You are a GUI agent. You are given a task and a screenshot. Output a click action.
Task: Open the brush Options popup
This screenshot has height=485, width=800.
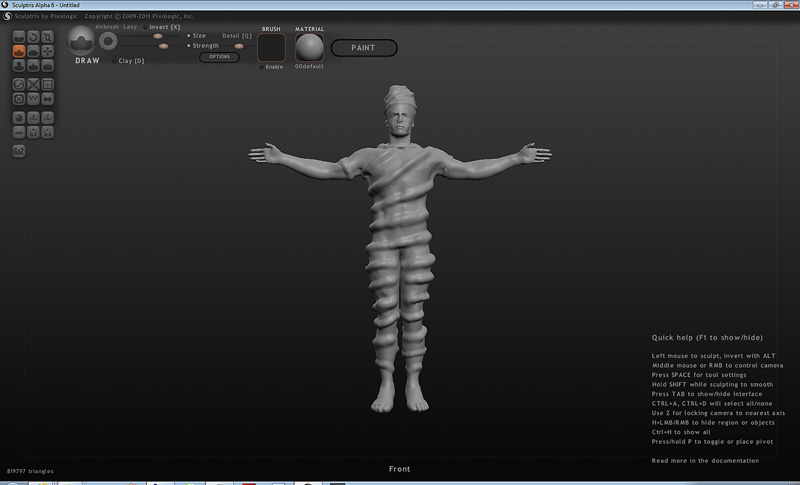point(219,57)
